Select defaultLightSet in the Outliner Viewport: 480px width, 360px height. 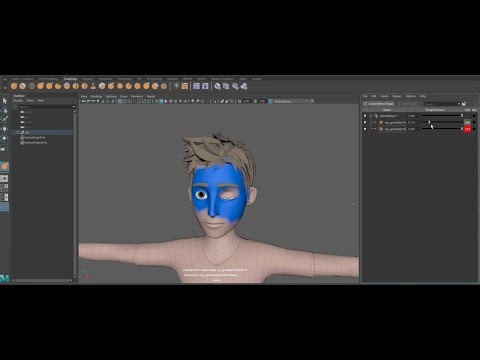pyautogui.click(x=35, y=137)
